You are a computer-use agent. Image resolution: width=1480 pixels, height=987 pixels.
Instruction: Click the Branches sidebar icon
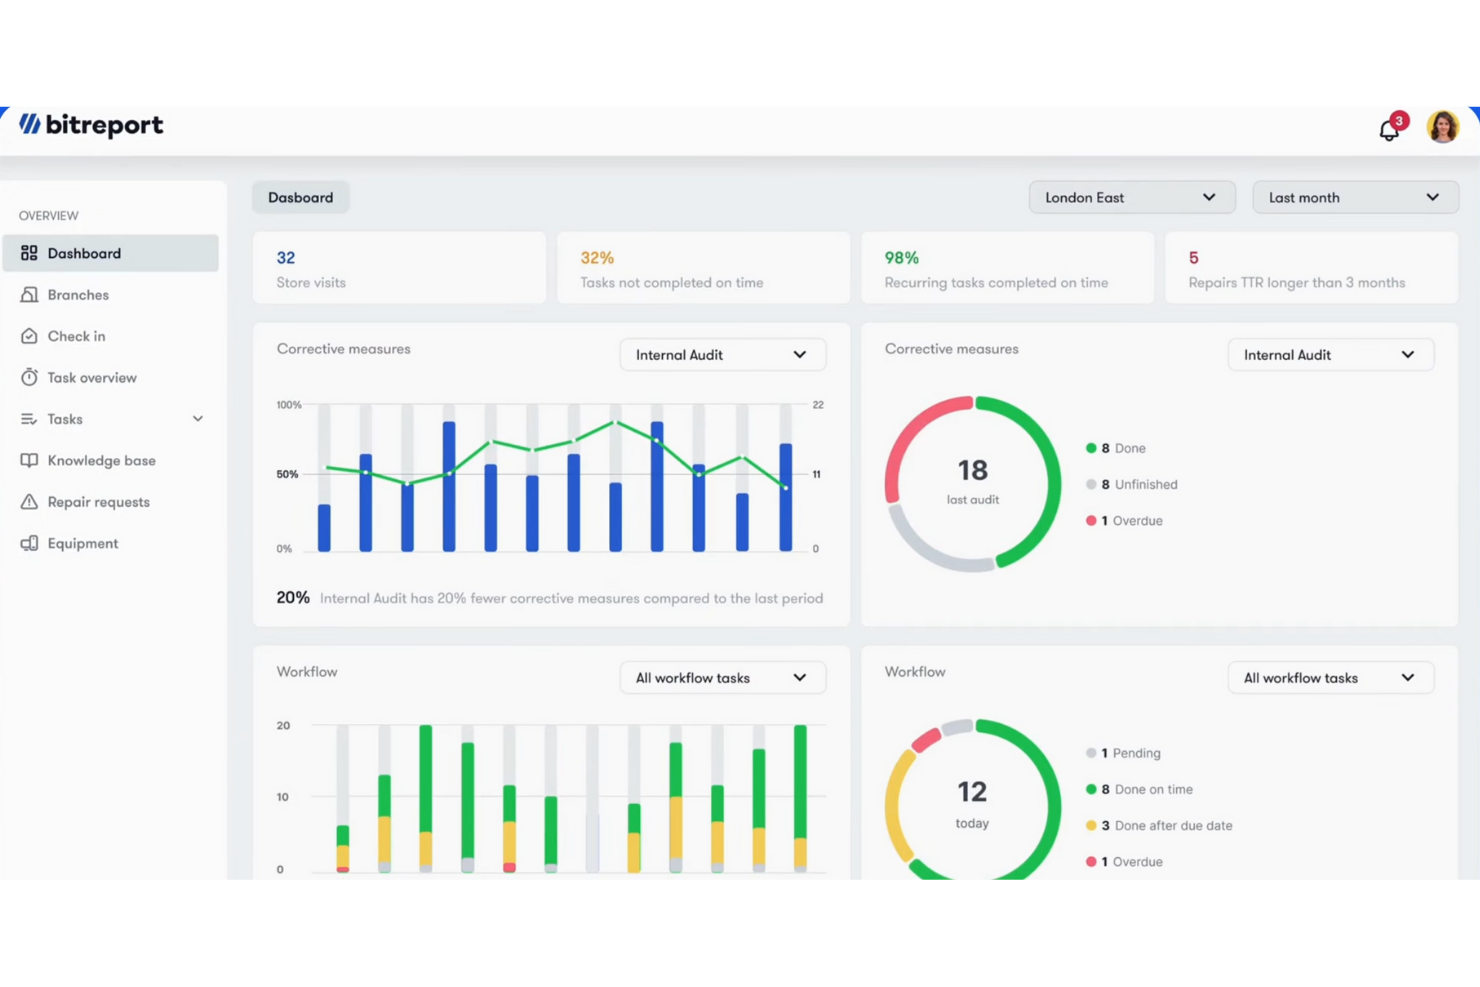pyautogui.click(x=30, y=295)
